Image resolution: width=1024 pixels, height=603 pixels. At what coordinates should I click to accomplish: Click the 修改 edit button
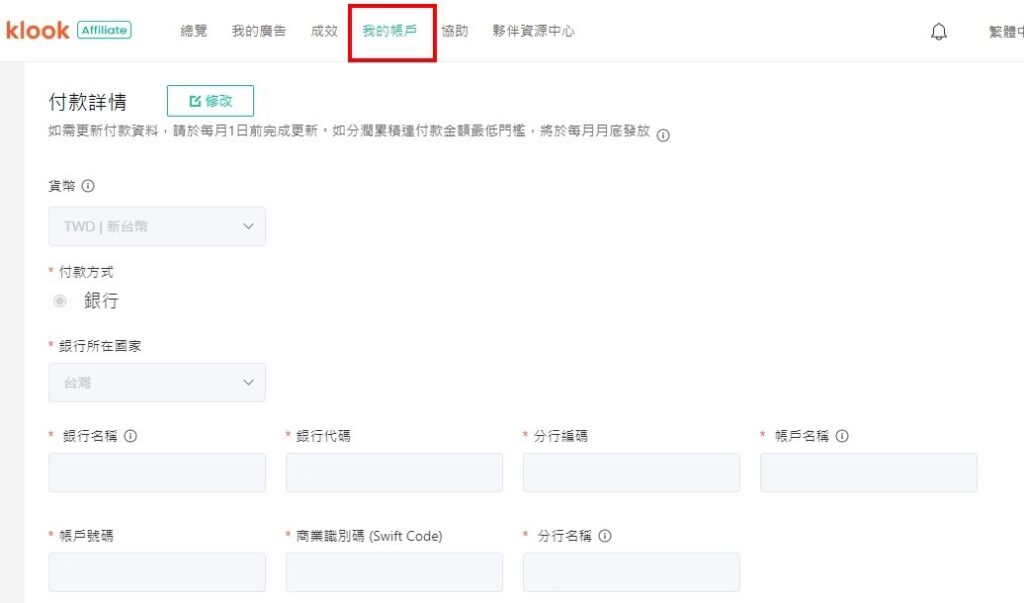point(210,101)
